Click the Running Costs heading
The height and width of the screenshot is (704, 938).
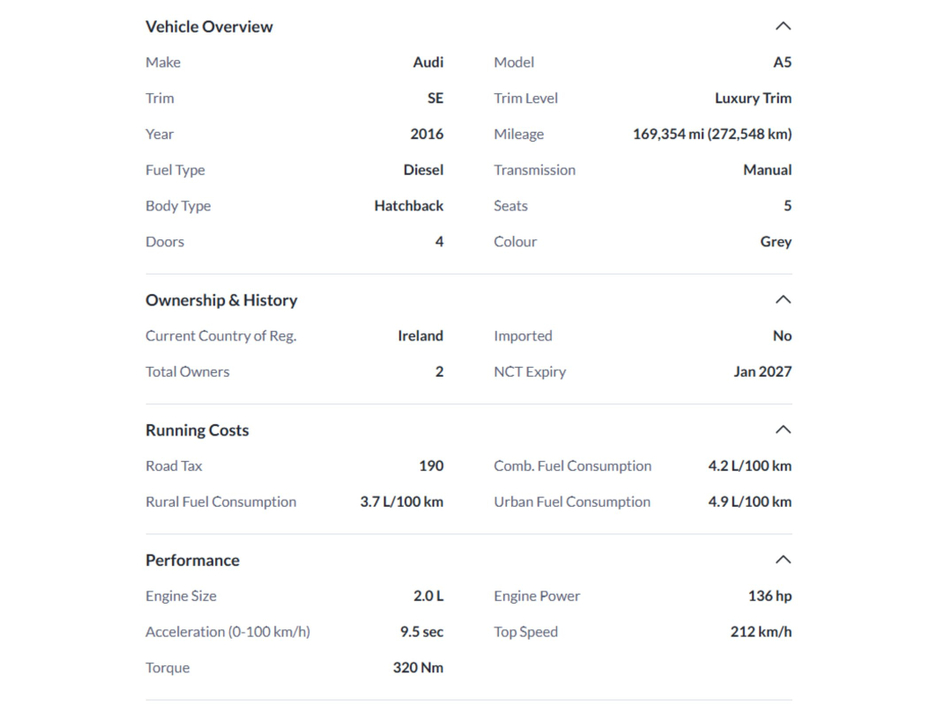197,430
